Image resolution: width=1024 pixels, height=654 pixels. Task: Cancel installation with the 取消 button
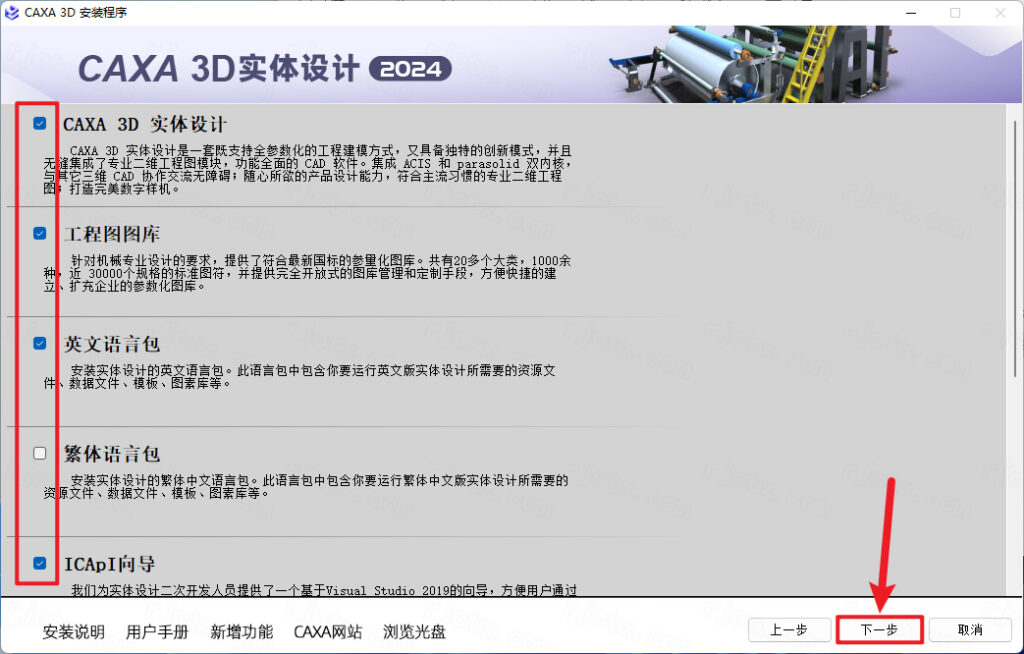point(969,630)
